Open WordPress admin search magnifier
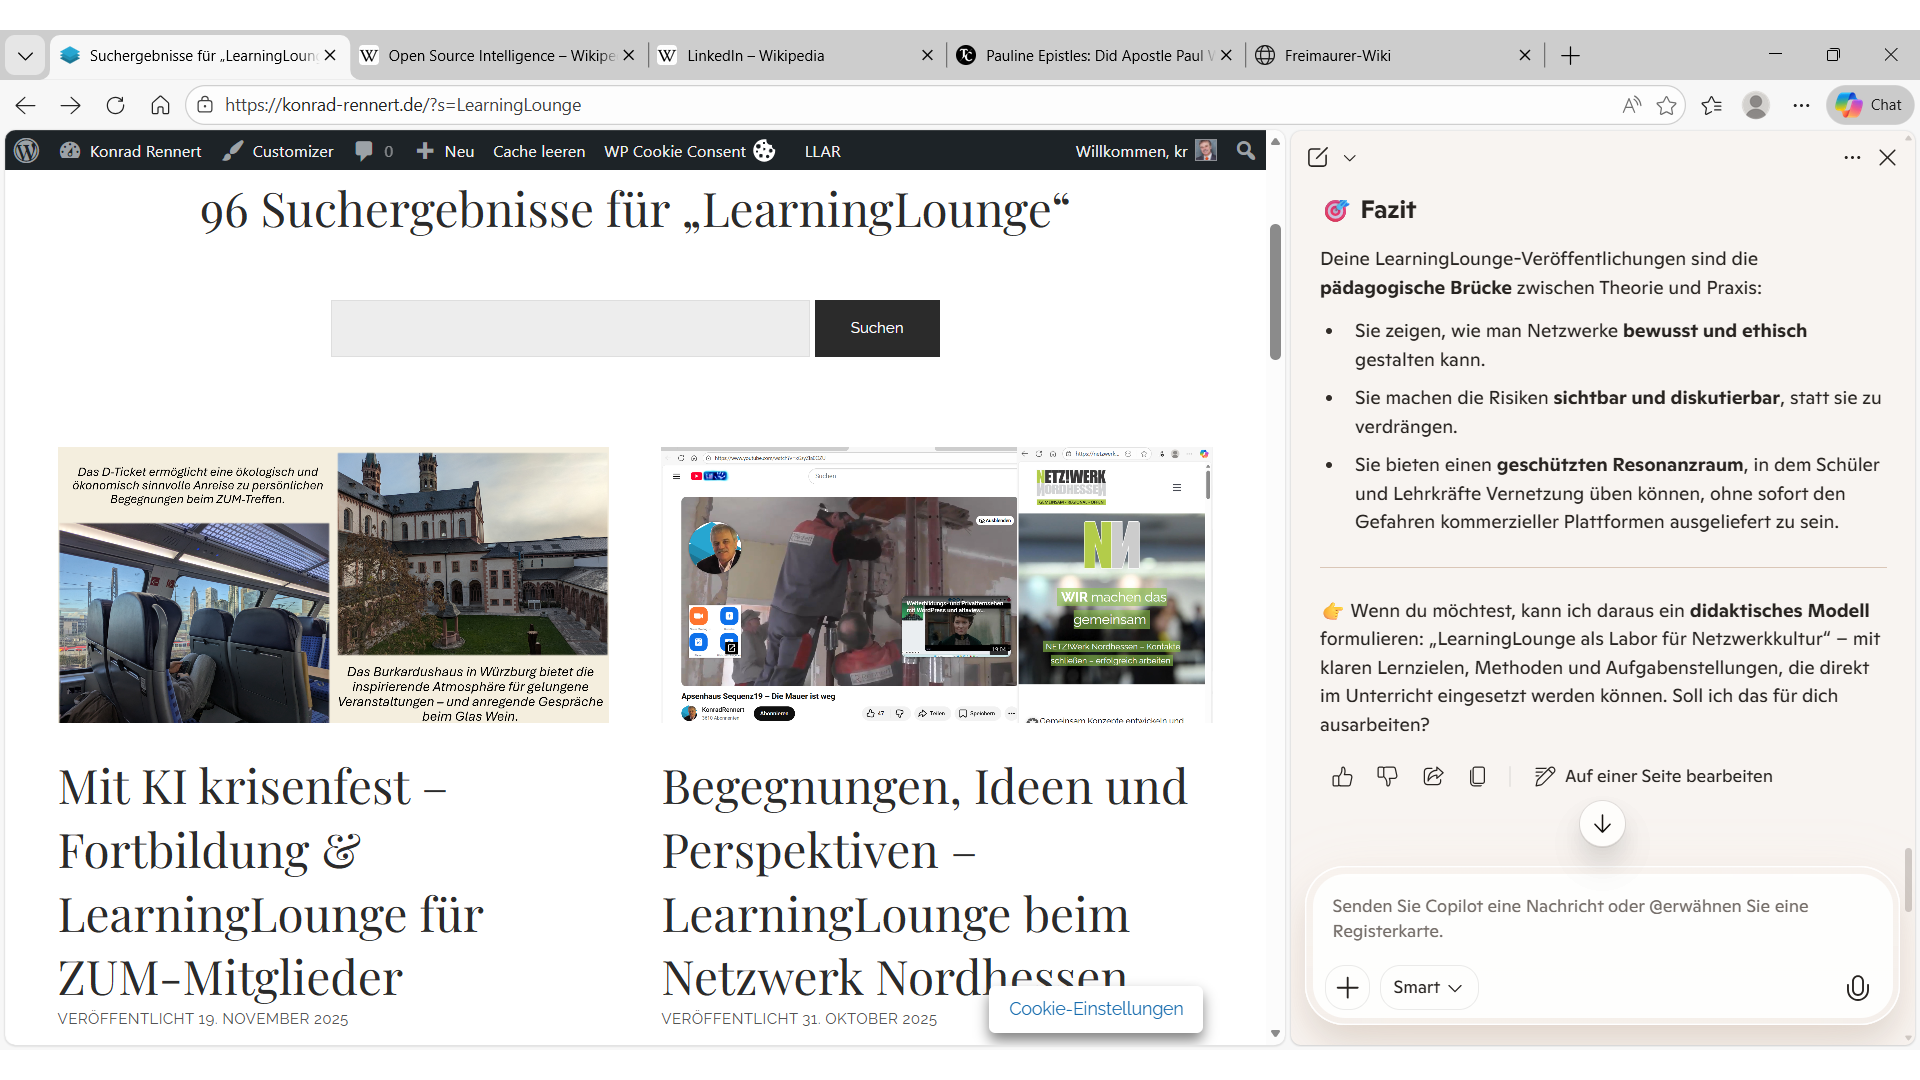This screenshot has height=1080, width=1920. pos(1245,151)
